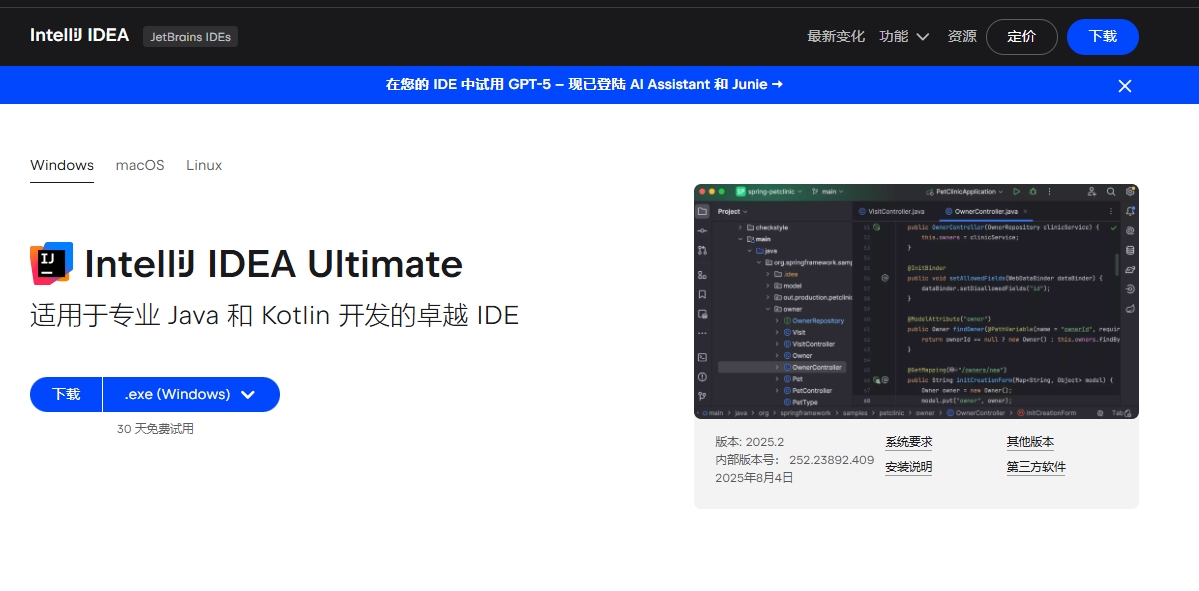Screen dimensions: 1199x591
Task: Select OwnerRepository in preview project tree
Action: 813,321
